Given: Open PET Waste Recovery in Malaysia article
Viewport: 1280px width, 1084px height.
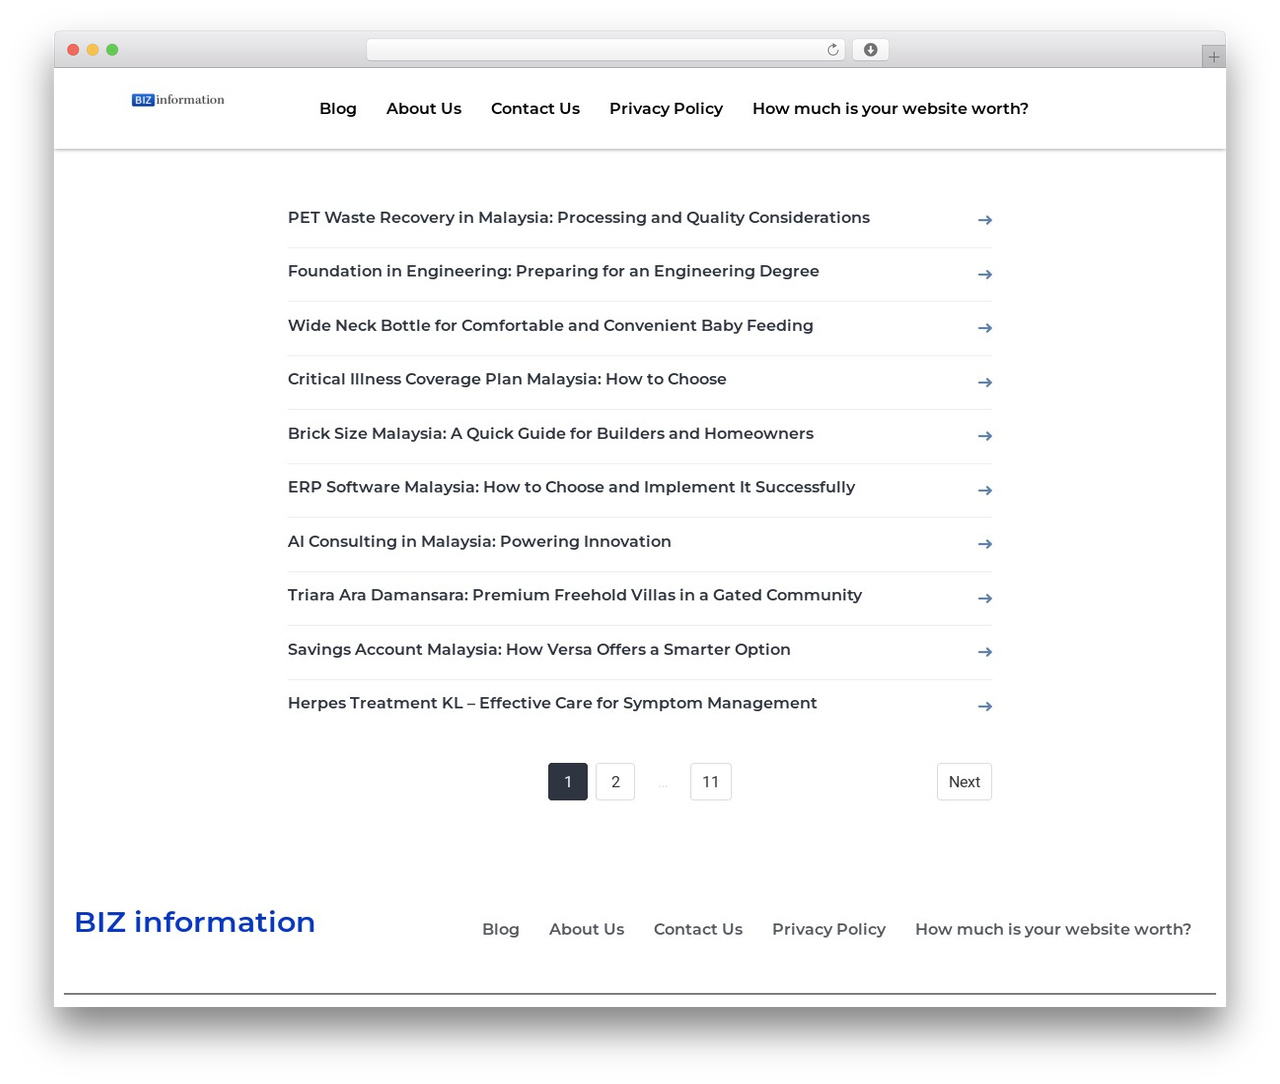Looking at the screenshot, I should click(579, 218).
